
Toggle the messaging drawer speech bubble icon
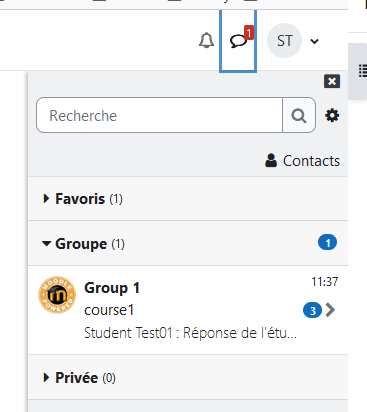point(238,41)
